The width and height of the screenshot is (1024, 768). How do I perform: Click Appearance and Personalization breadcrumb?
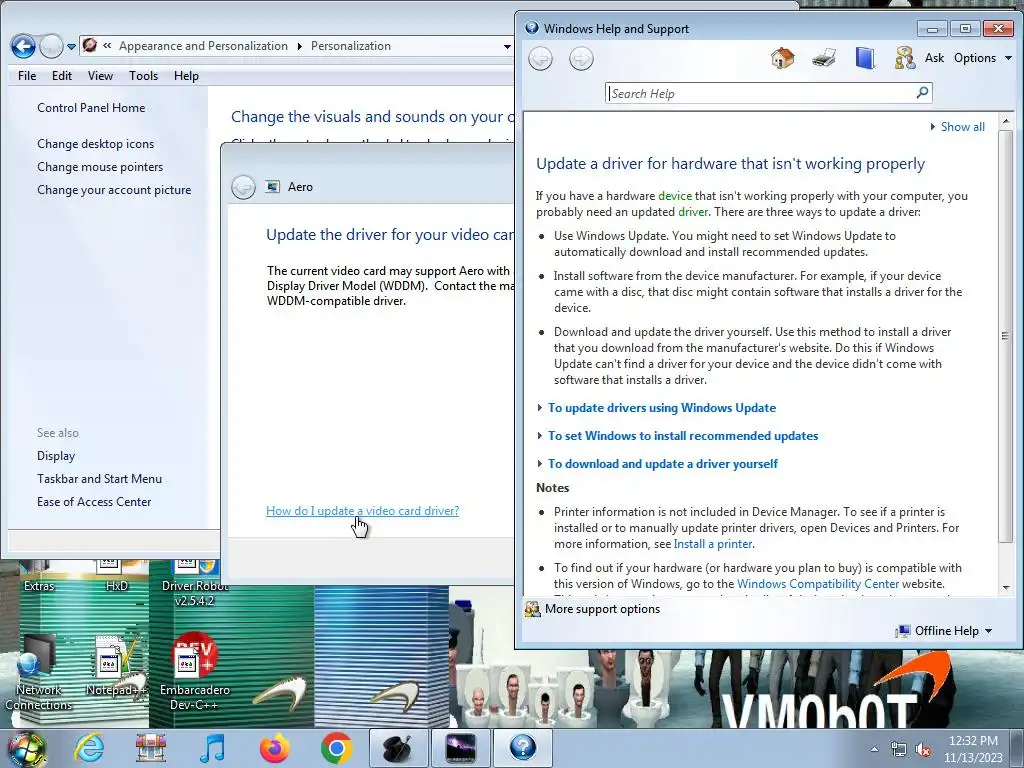click(x=203, y=46)
